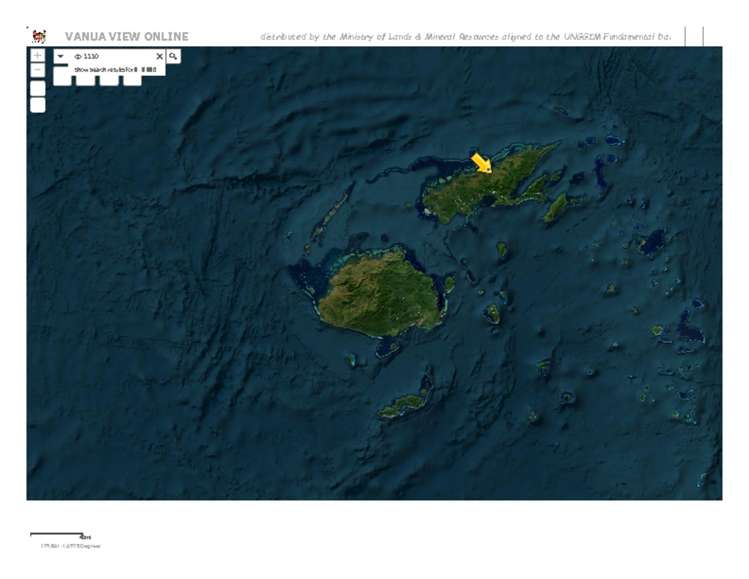Image resolution: width=749 pixels, height=579 pixels.
Task: Click the second widget button under the search bar
Action: 85,79
